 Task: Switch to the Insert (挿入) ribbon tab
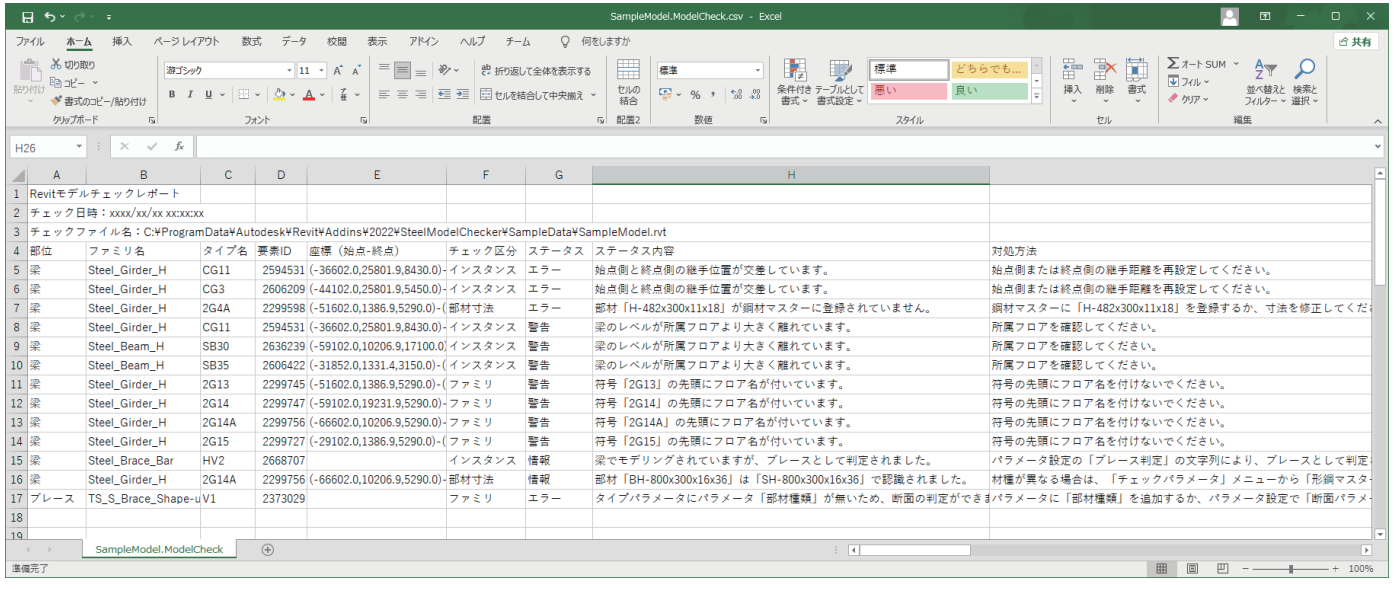click(x=122, y=41)
